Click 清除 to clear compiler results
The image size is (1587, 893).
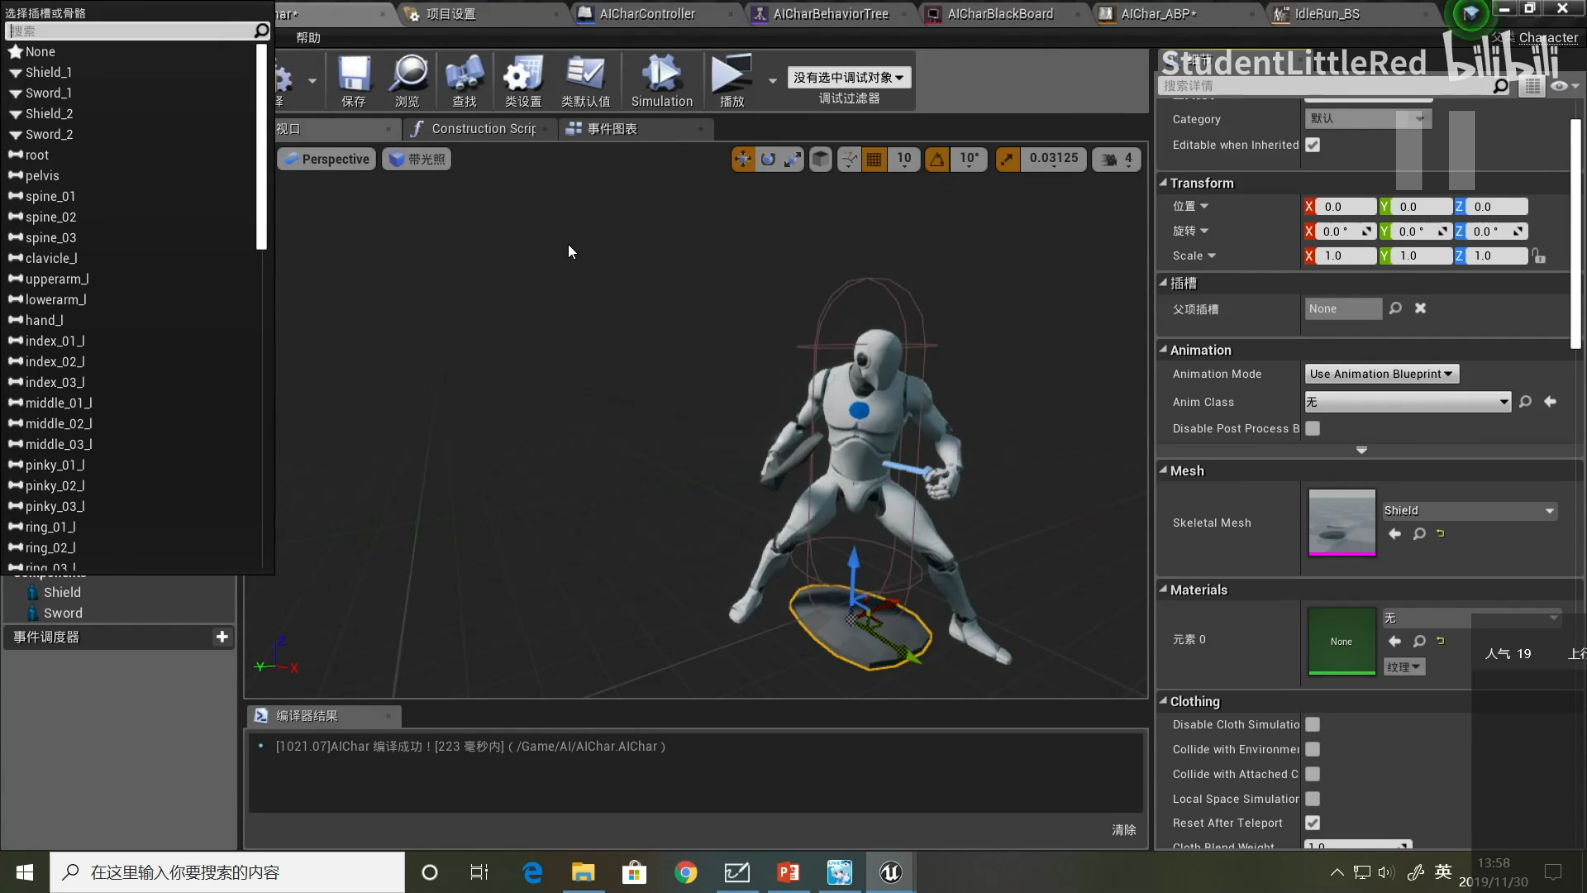point(1124,830)
